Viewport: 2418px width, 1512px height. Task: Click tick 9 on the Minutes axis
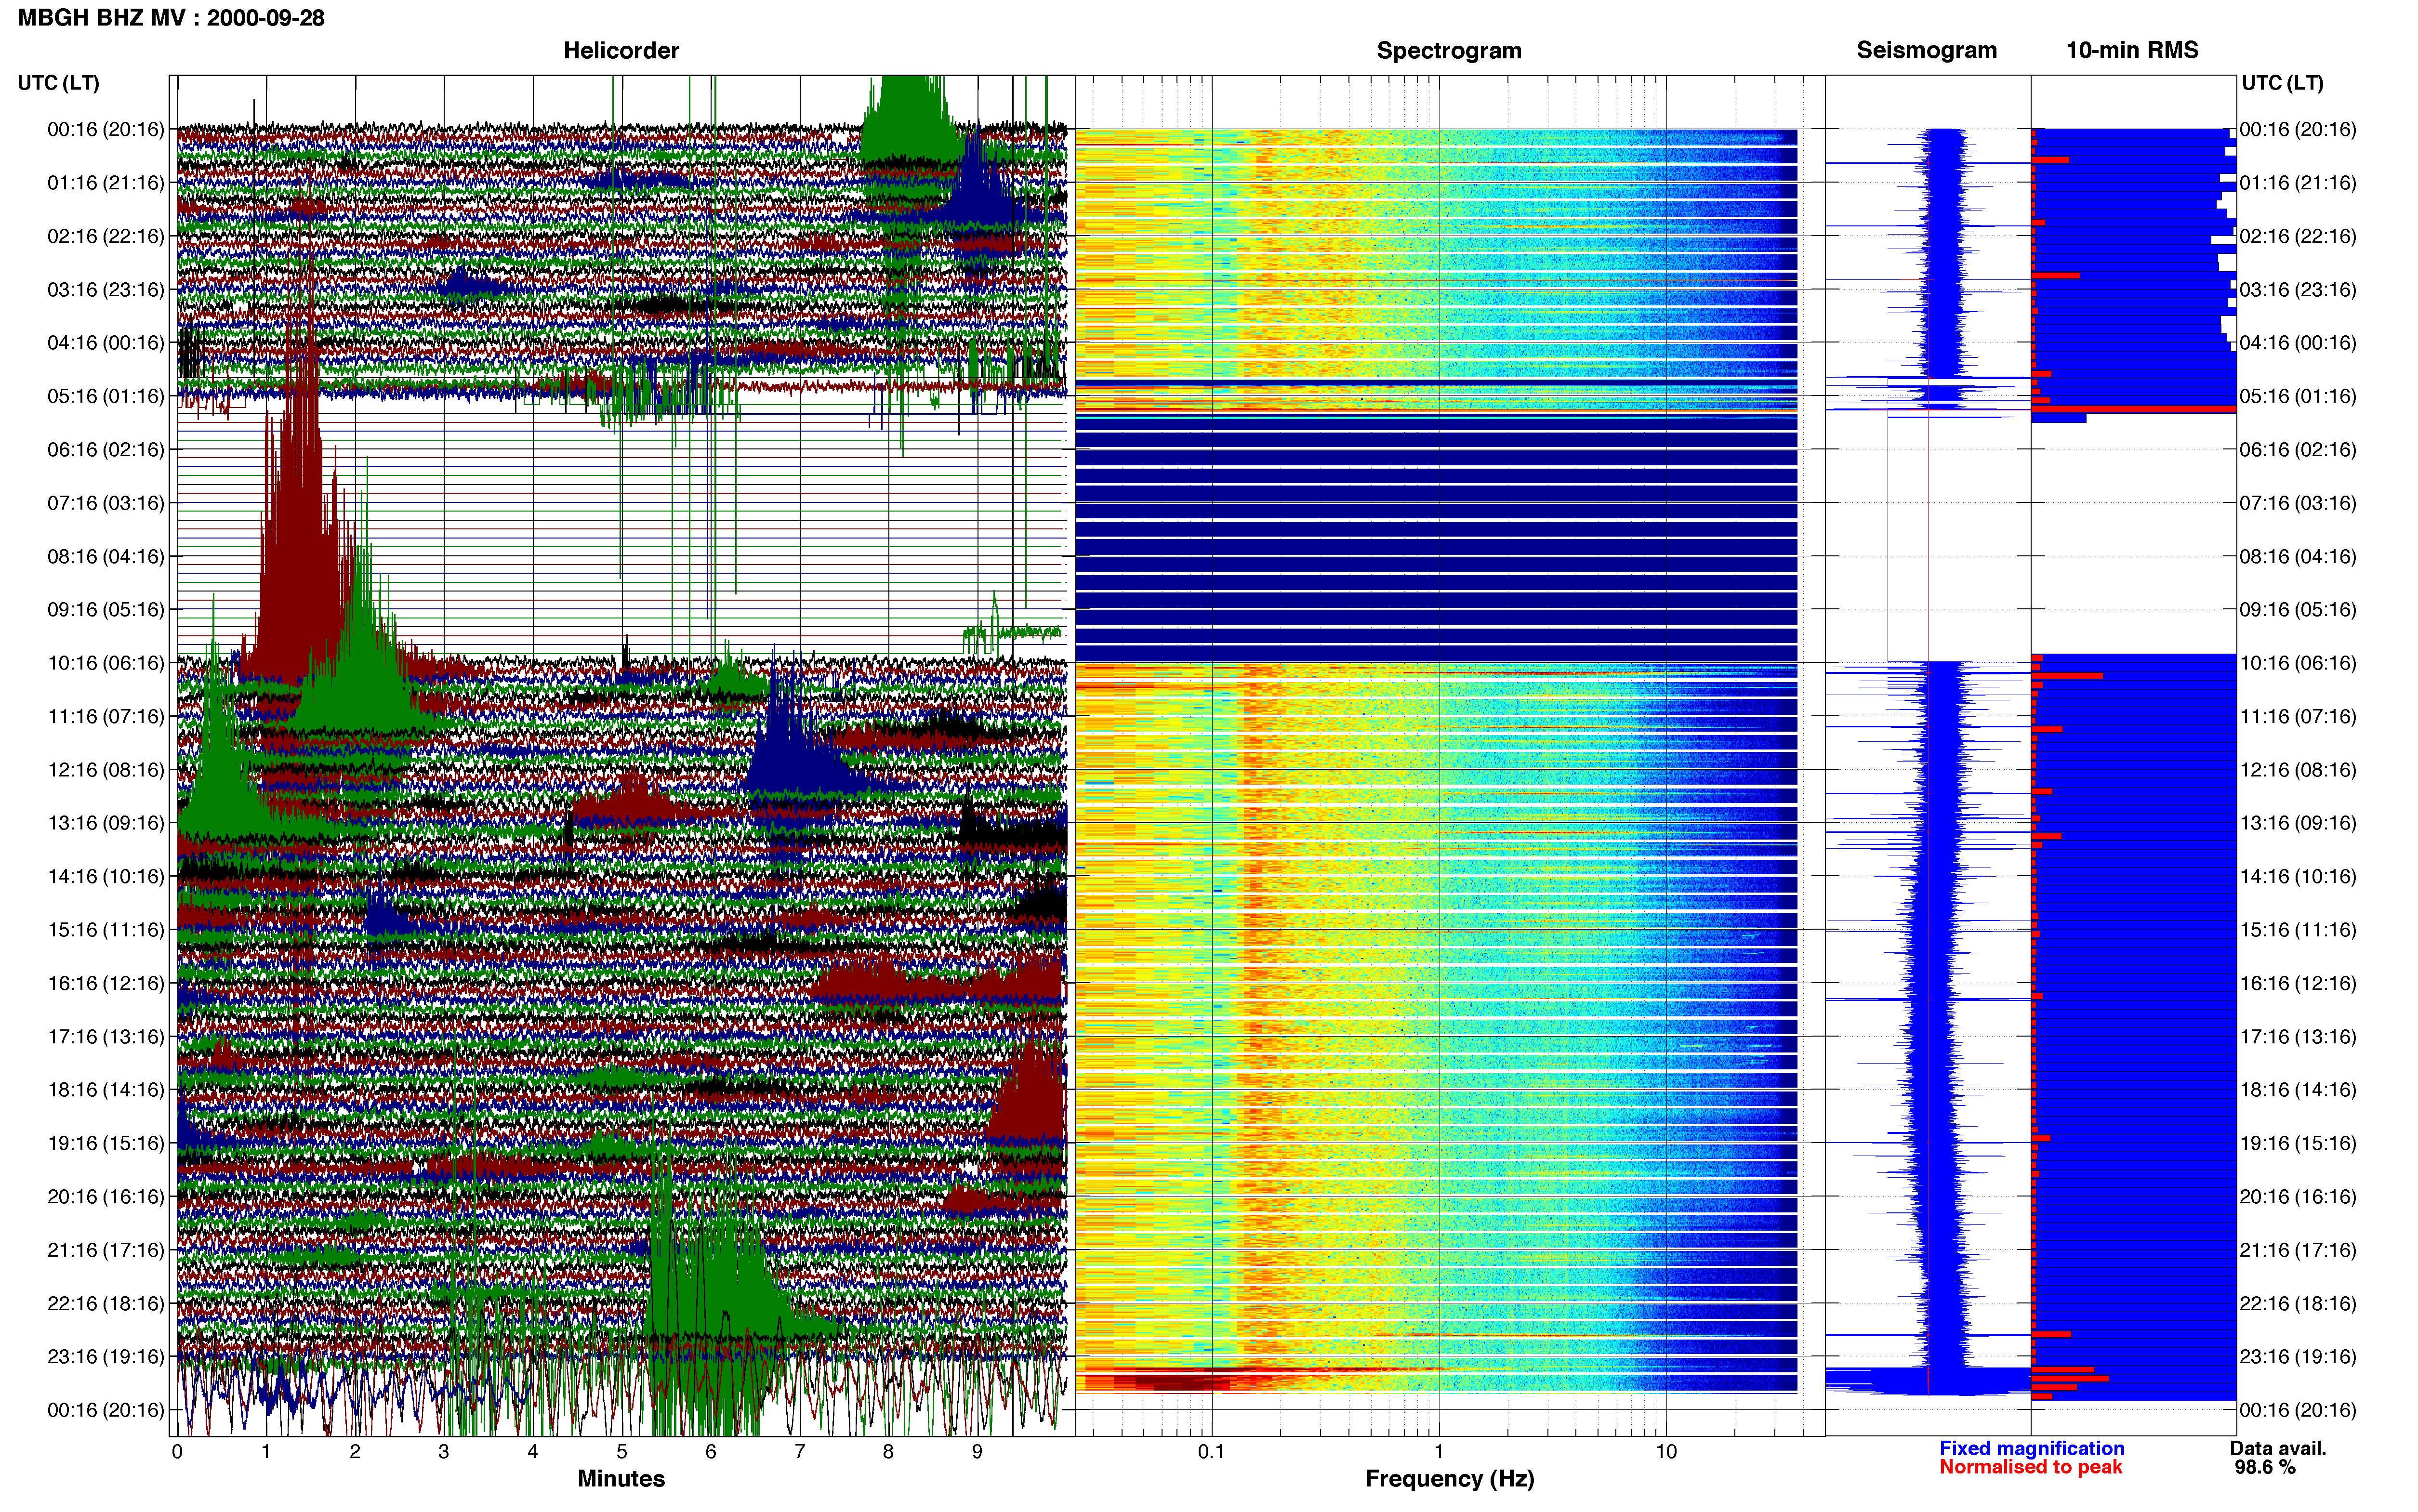click(x=977, y=1452)
